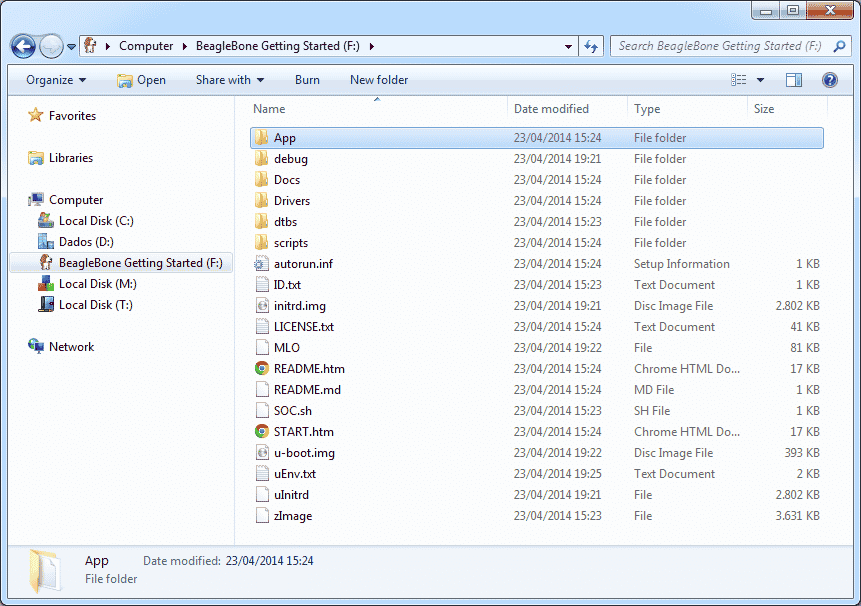Select the uEnv.txt file name

pyautogui.click(x=295, y=474)
